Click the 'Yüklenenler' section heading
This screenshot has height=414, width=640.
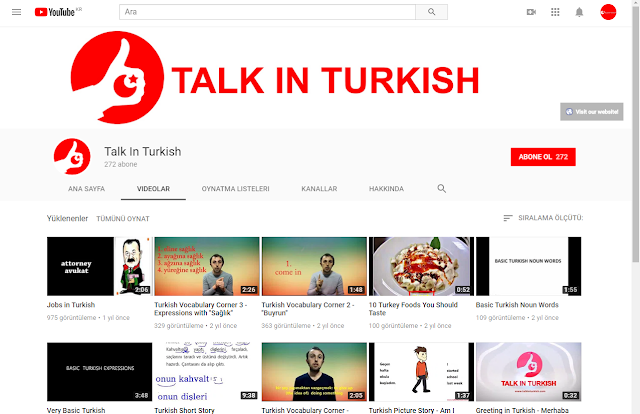click(x=67, y=218)
